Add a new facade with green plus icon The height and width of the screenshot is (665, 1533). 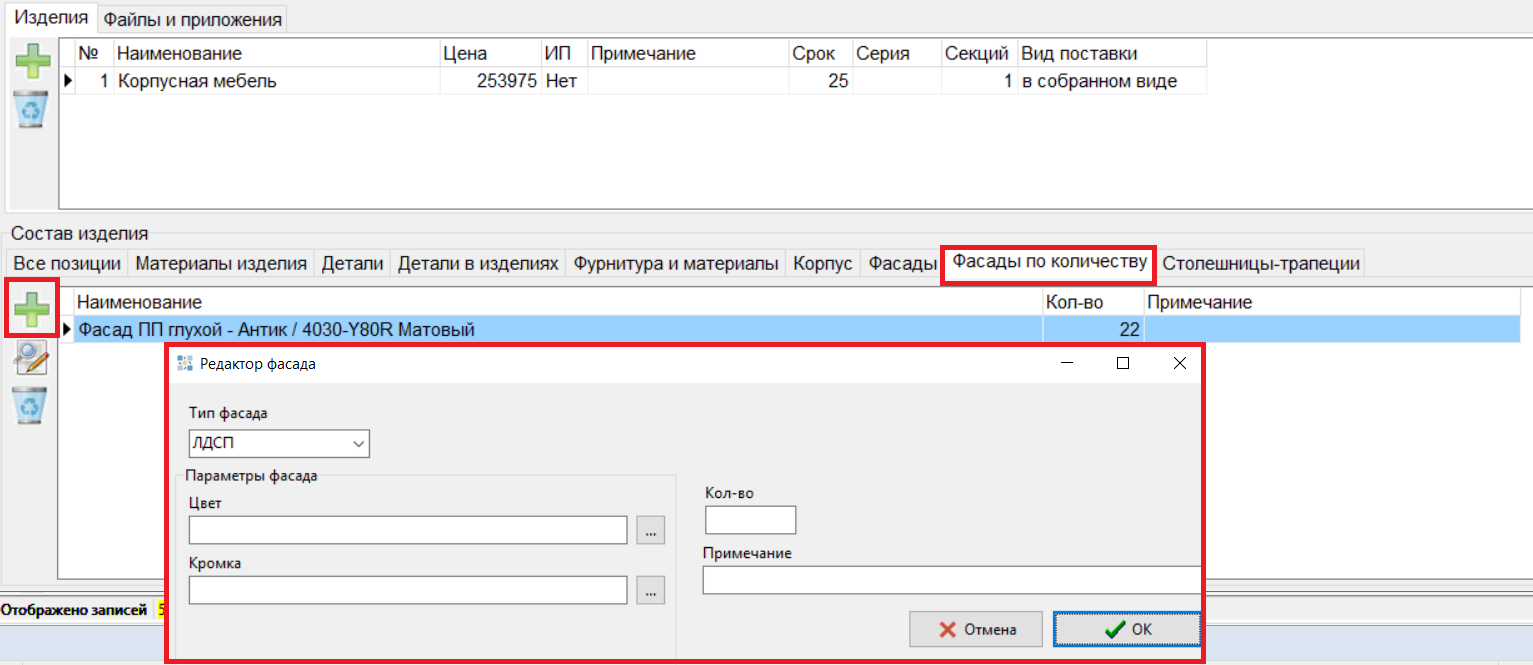point(32,308)
